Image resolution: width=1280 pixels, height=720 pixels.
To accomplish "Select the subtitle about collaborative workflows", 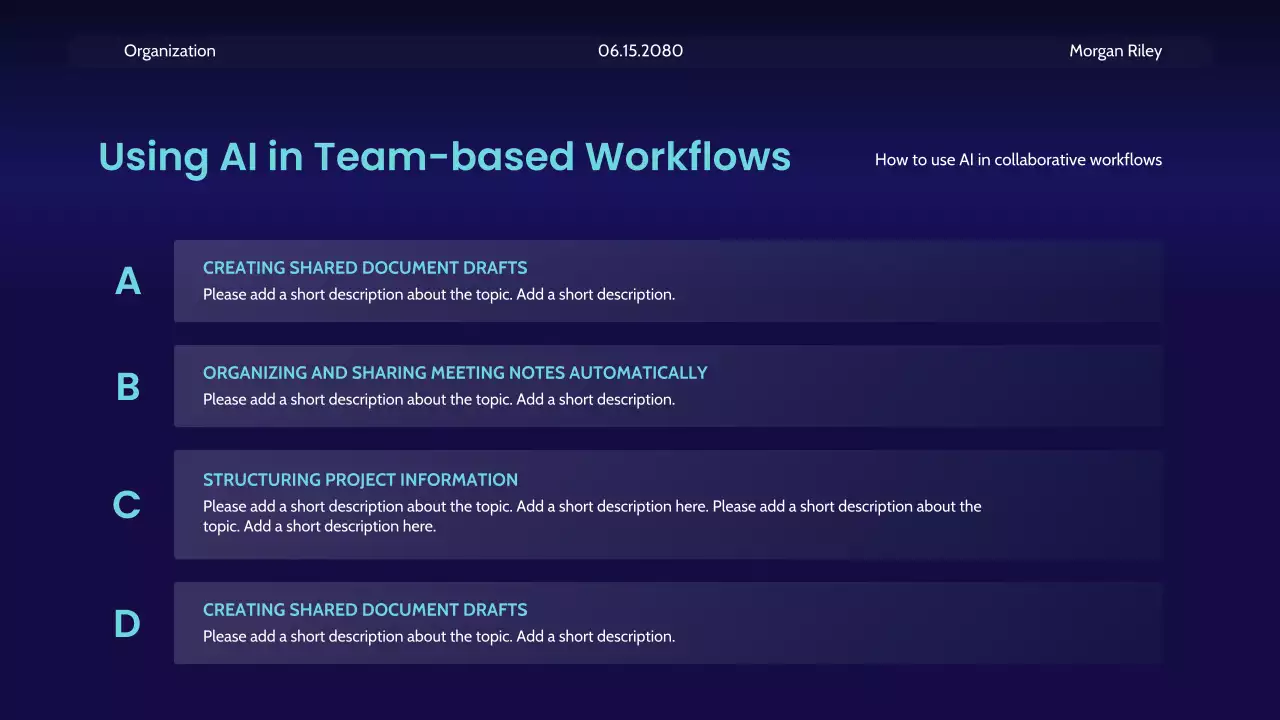I will point(1018,160).
